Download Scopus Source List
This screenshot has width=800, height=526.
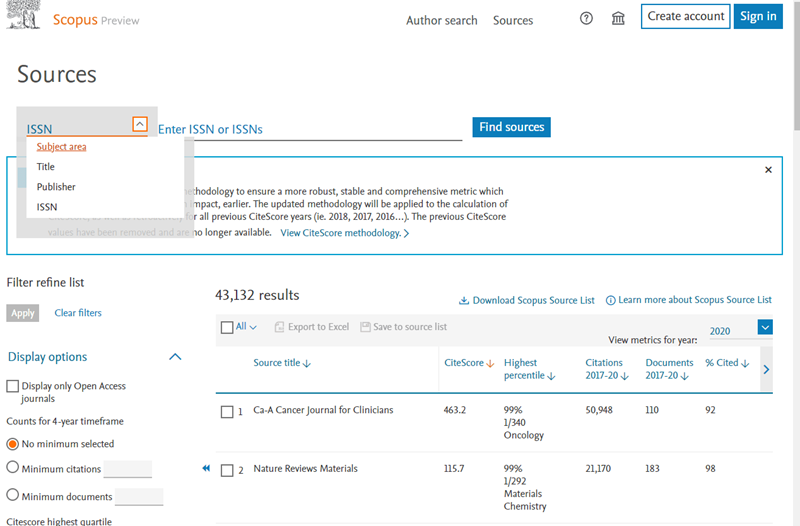click(x=527, y=300)
